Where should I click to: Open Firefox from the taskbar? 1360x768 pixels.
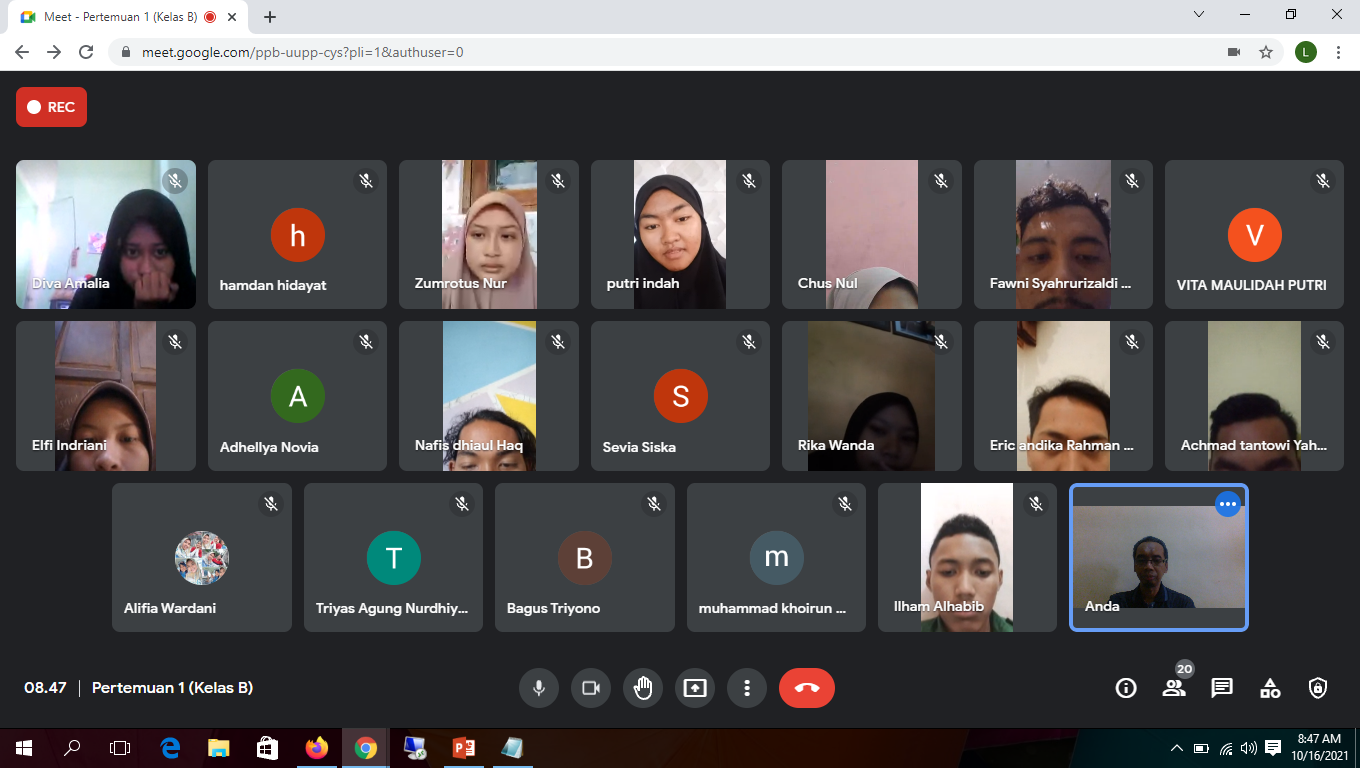(x=317, y=747)
